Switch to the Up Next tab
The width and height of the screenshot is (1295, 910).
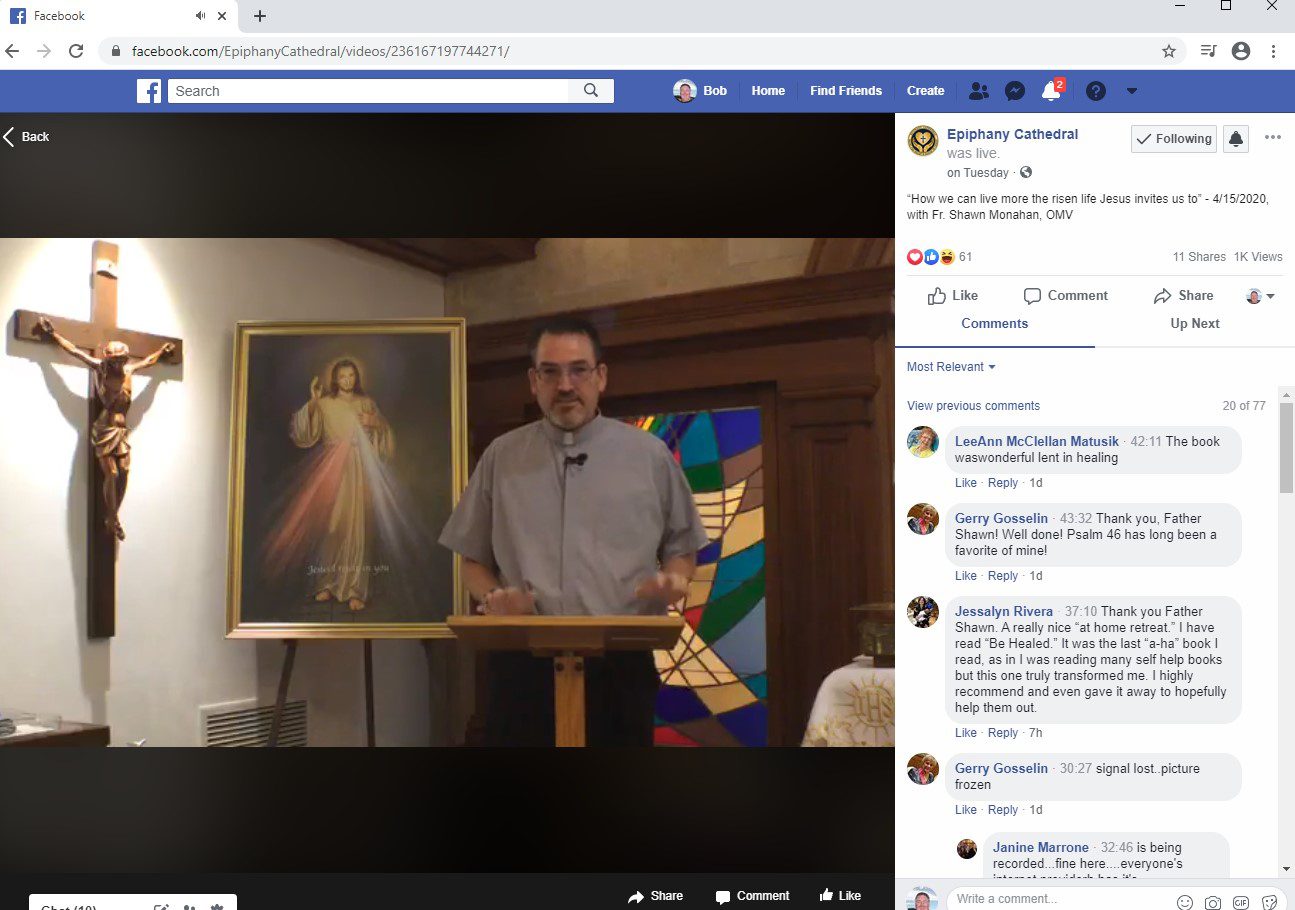pos(1195,324)
